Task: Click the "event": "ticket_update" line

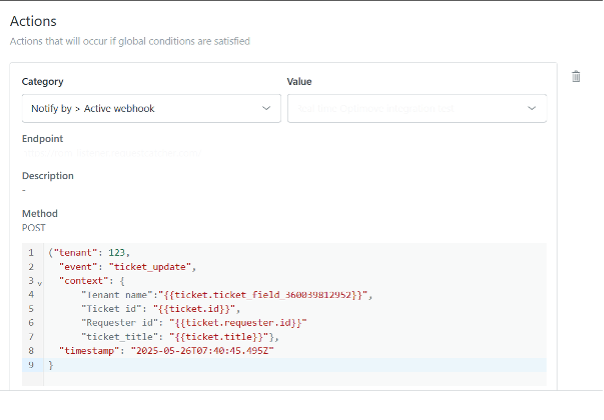Action: (x=128, y=267)
